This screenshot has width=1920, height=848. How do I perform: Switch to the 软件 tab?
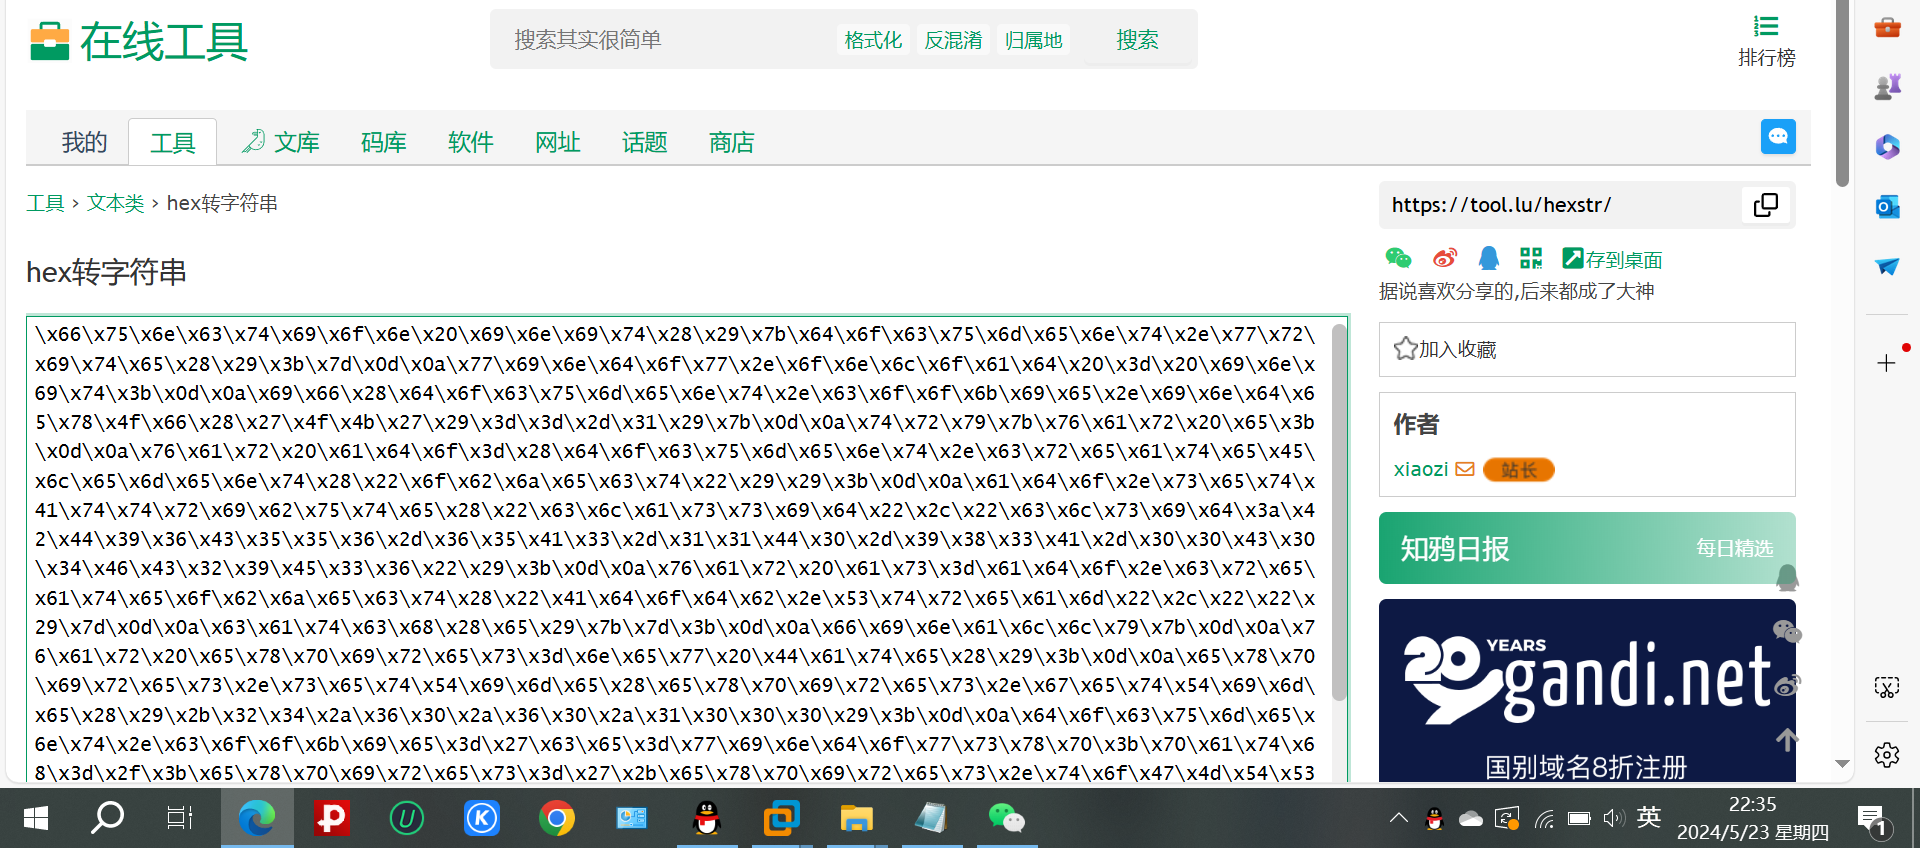point(471,142)
